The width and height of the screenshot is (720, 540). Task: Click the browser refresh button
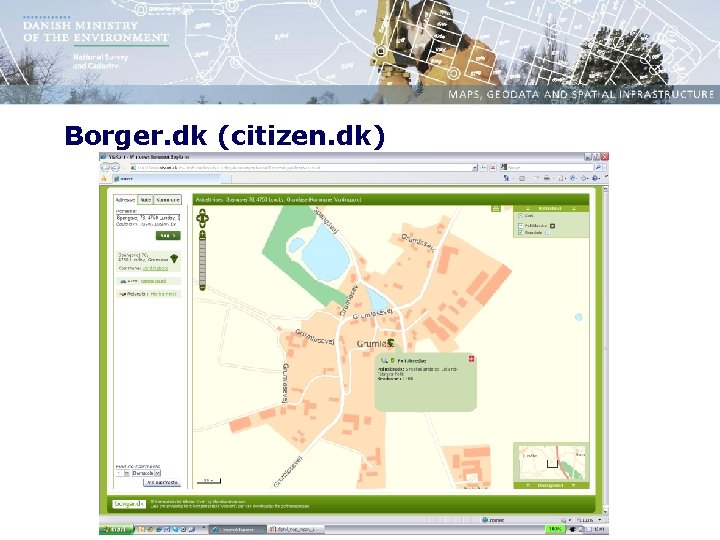pyautogui.click(x=484, y=168)
